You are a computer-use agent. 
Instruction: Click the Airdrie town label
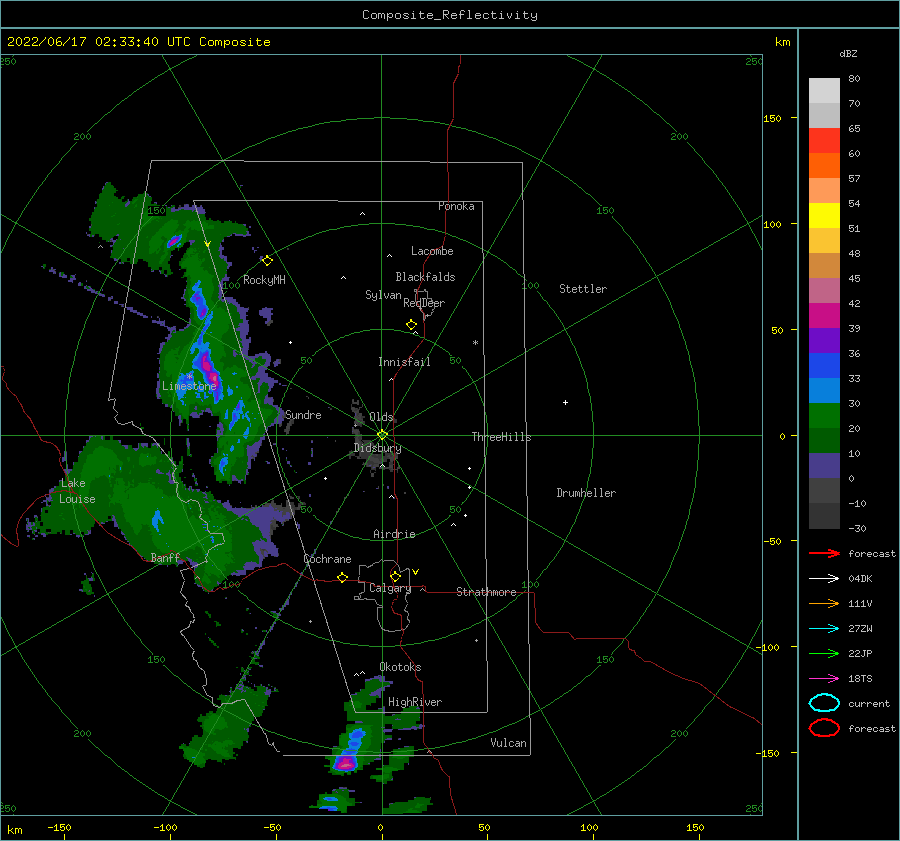click(x=394, y=534)
